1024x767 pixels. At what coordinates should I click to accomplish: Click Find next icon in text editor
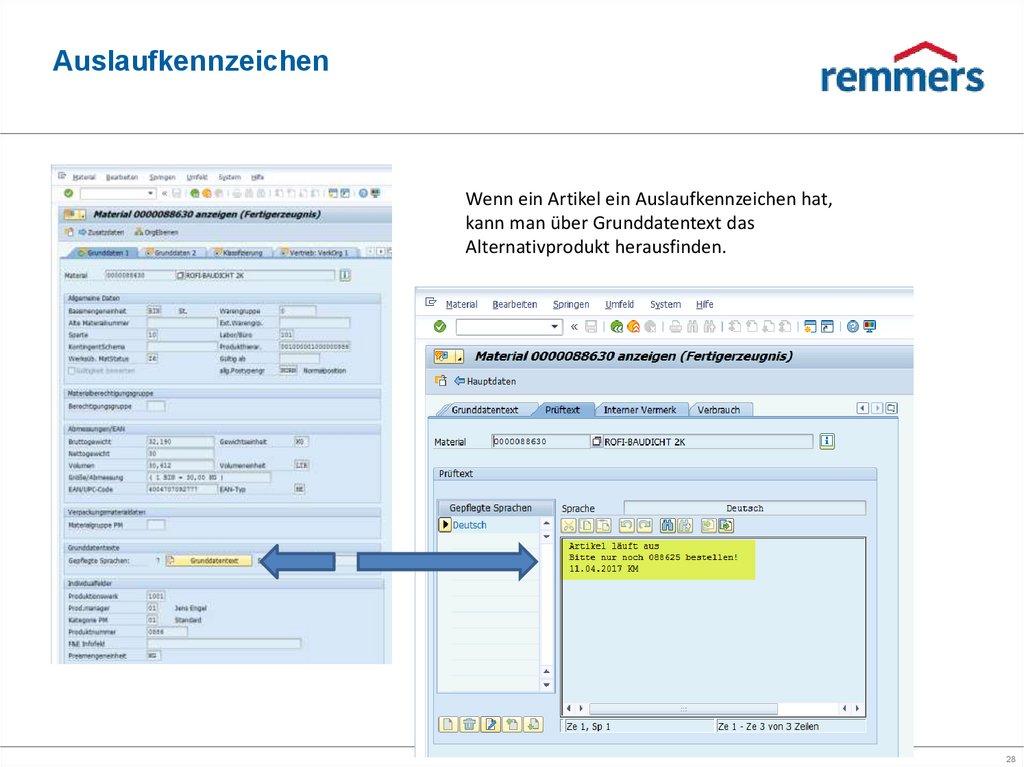click(685, 525)
